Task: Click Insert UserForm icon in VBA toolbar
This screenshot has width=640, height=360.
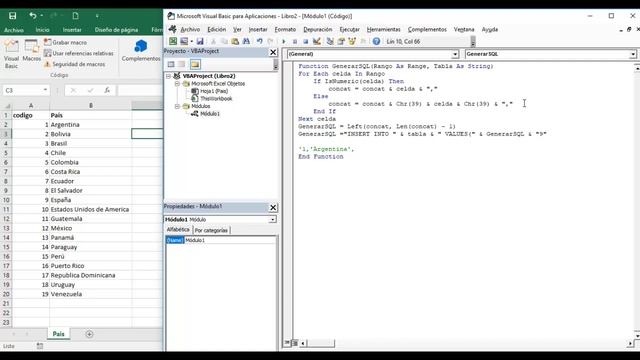Action: [184, 41]
